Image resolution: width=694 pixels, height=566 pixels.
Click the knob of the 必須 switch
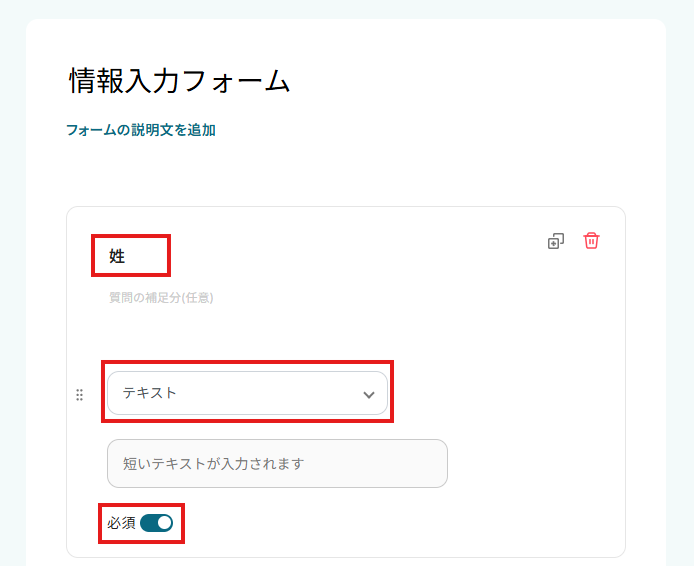pos(164,523)
